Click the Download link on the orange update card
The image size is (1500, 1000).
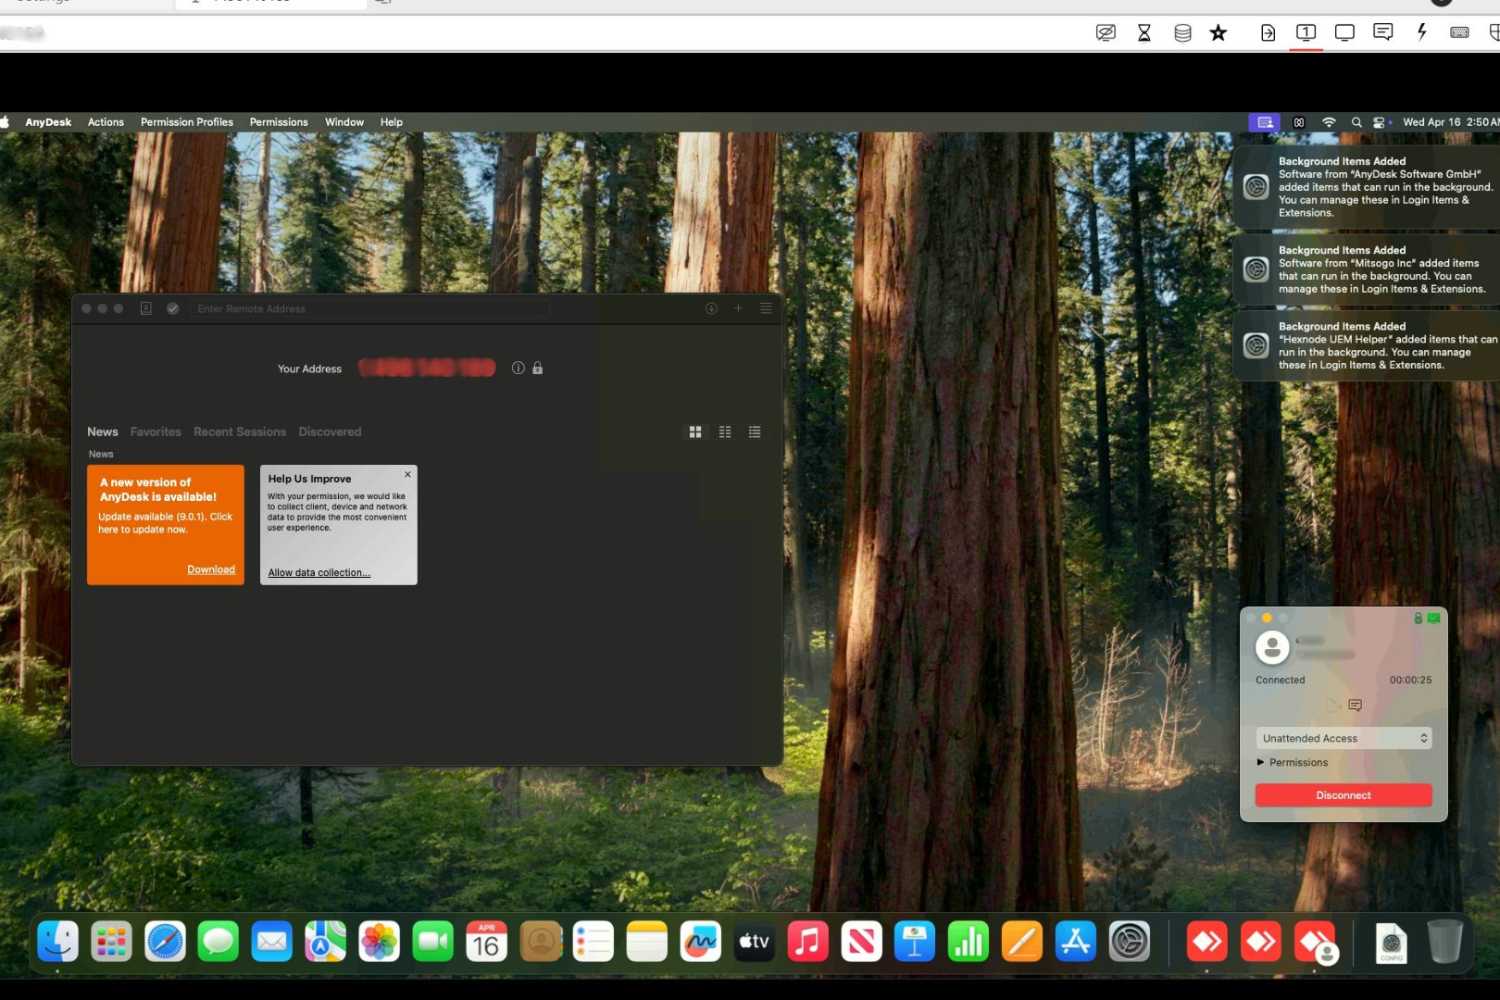211,570
